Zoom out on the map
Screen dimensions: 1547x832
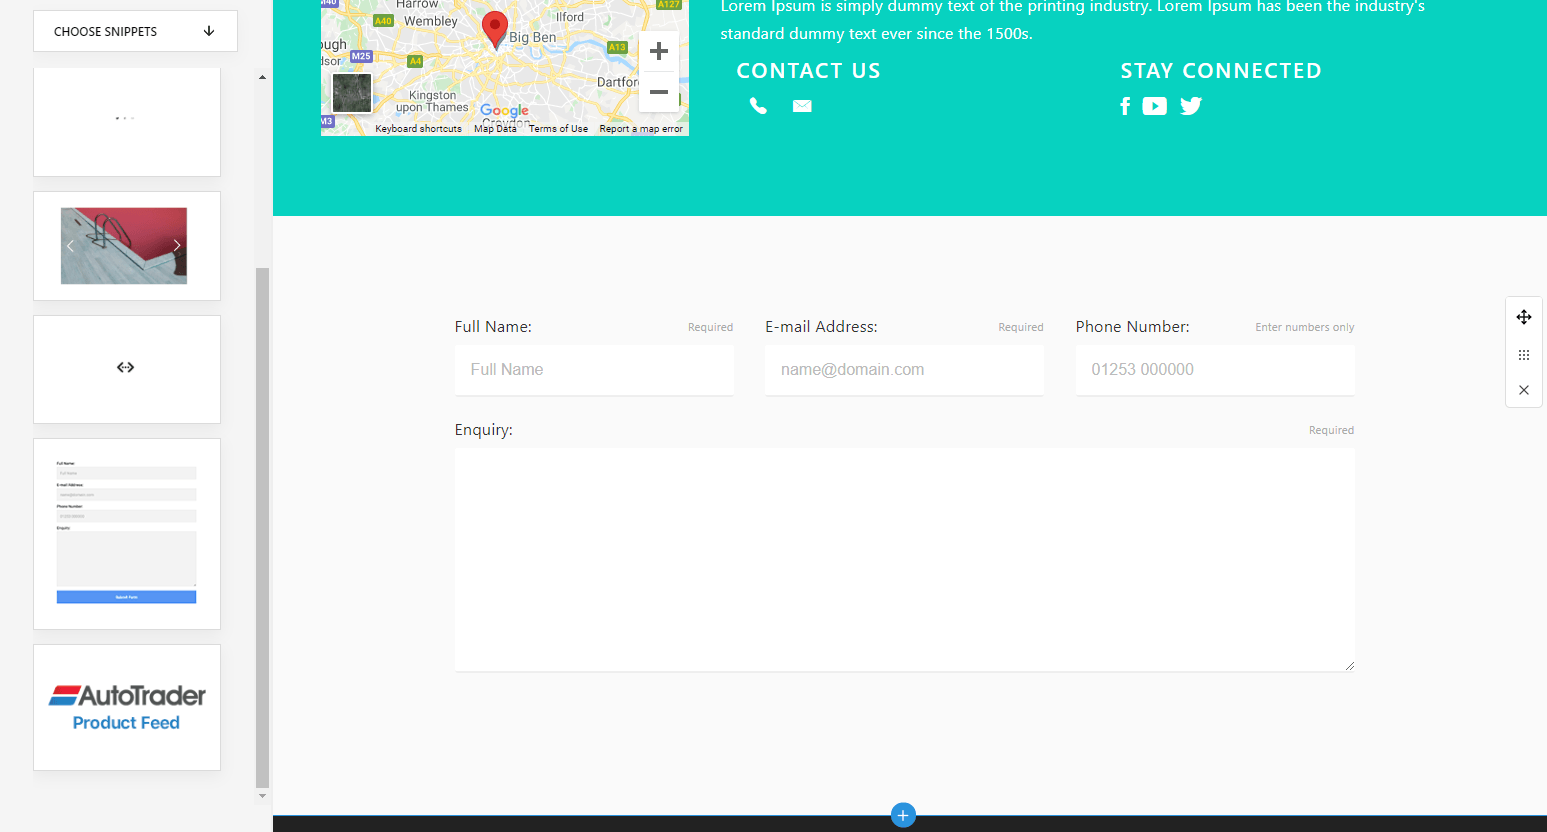pyautogui.click(x=659, y=92)
